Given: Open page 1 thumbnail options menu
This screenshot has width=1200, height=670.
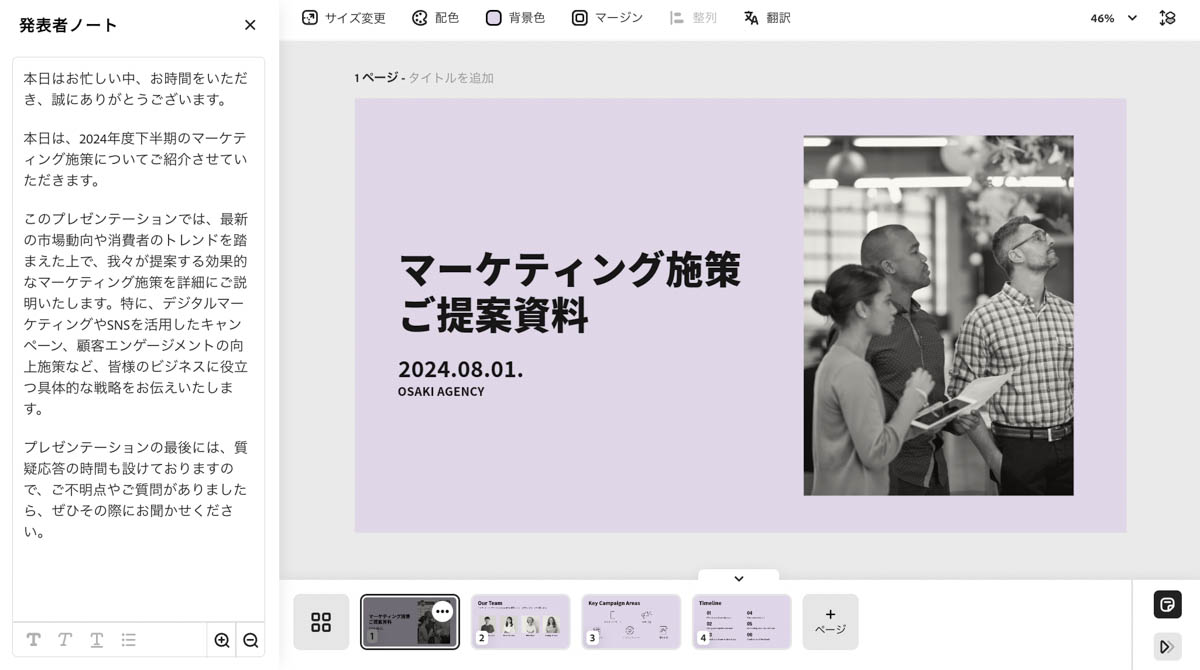Looking at the screenshot, I should 442,611.
